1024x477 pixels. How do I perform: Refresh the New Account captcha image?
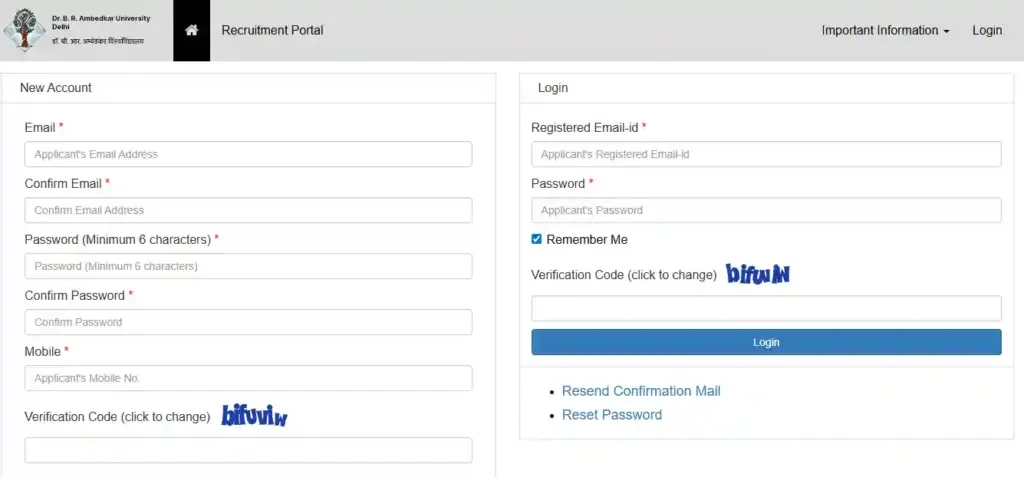pos(254,416)
